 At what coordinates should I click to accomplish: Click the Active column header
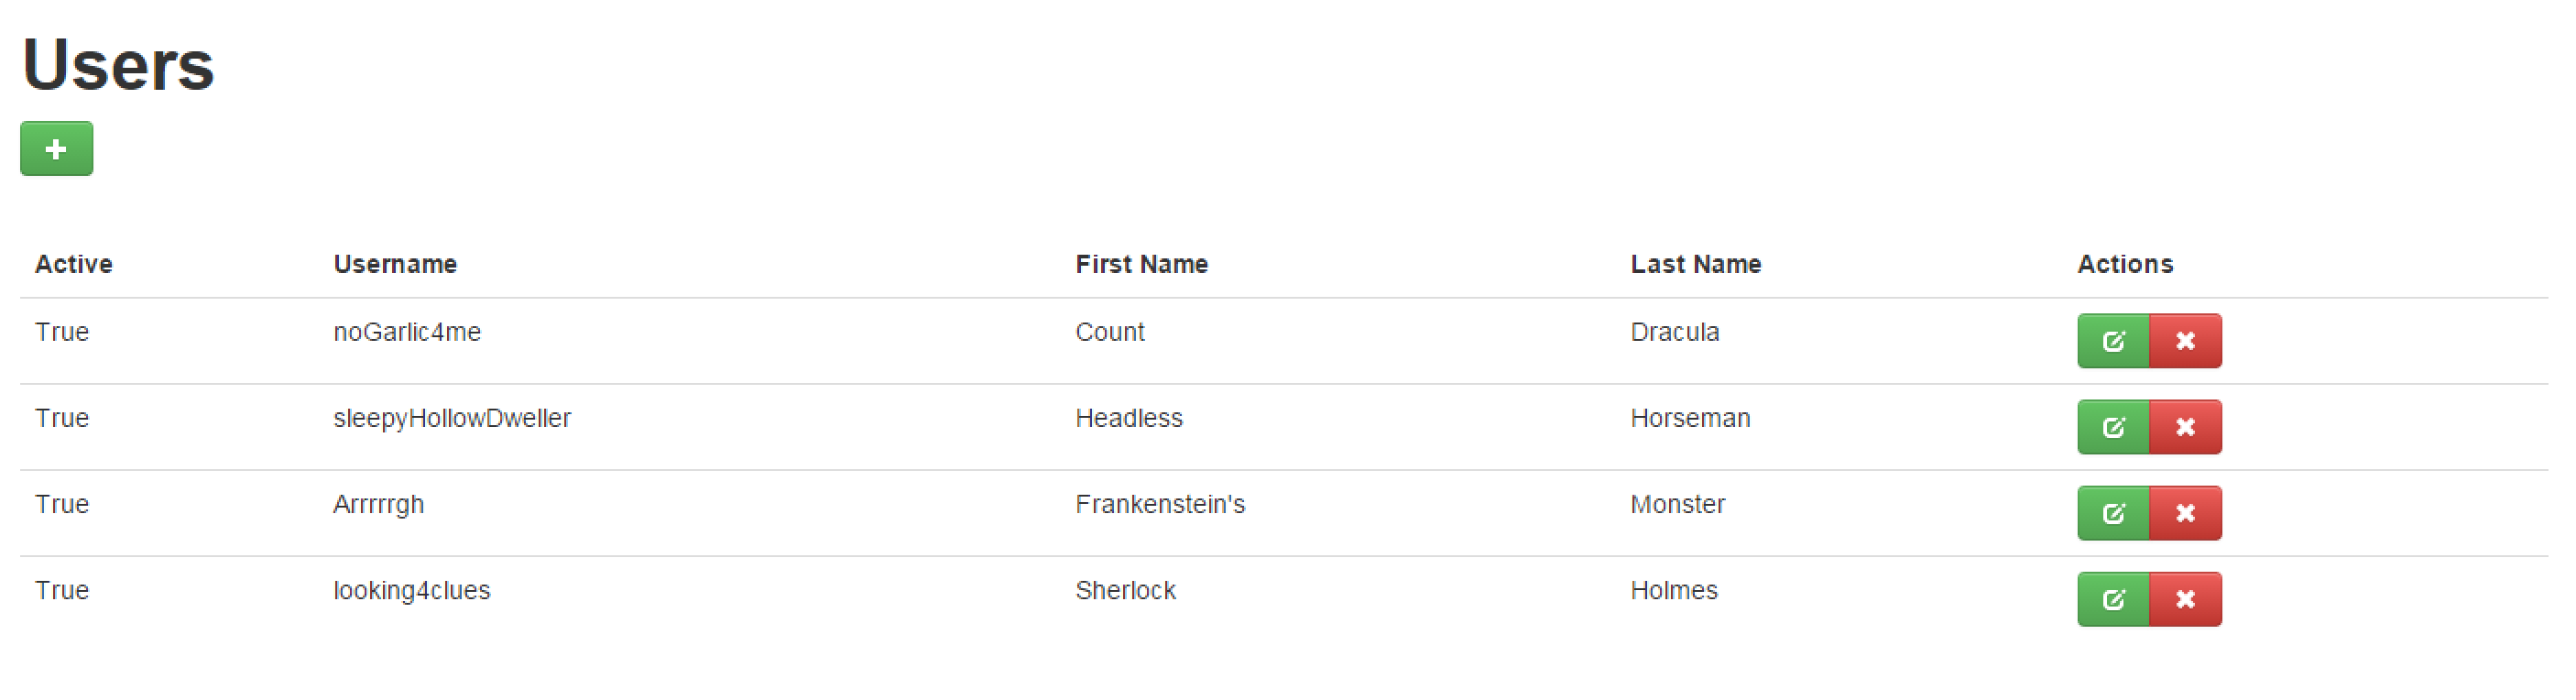(x=74, y=264)
